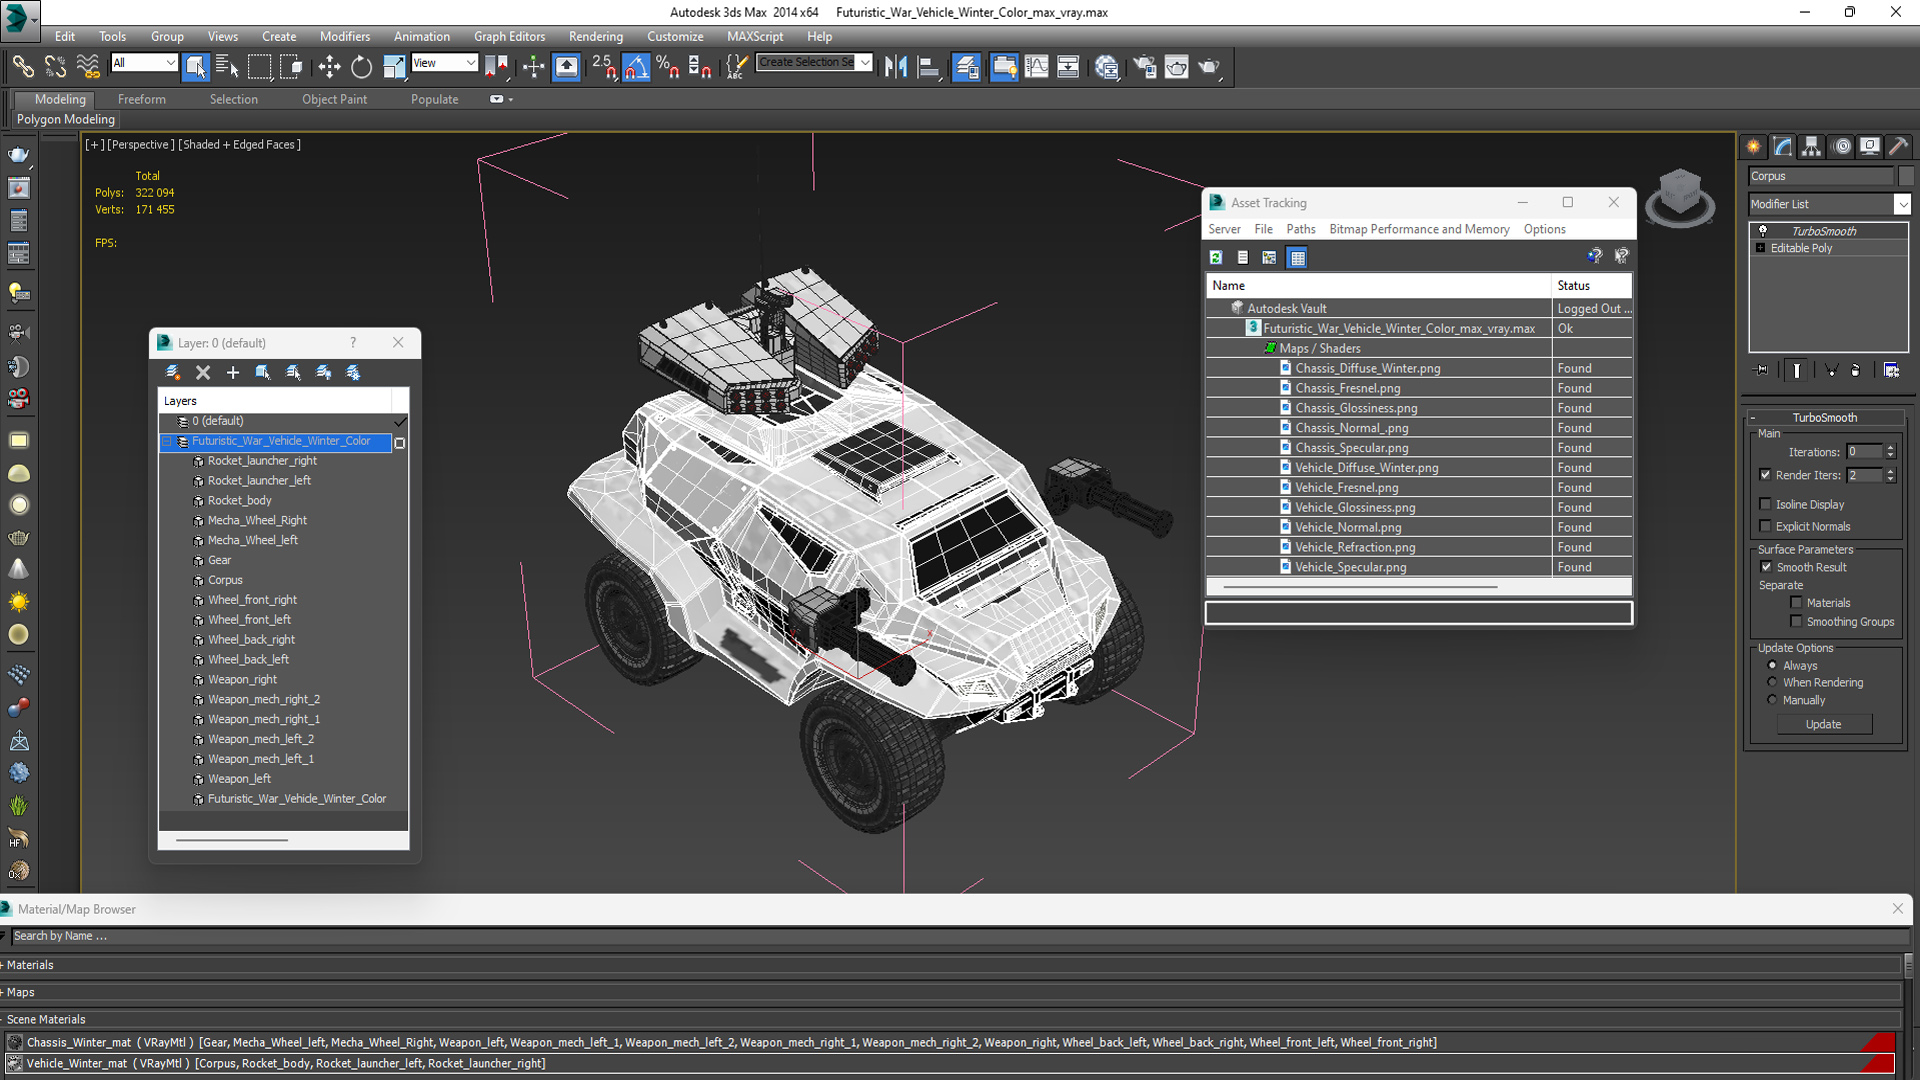The height and width of the screenshot is (1080, 1920).
Task: Click the Bind to Space Warp tool
Action: tap(89, 67)
